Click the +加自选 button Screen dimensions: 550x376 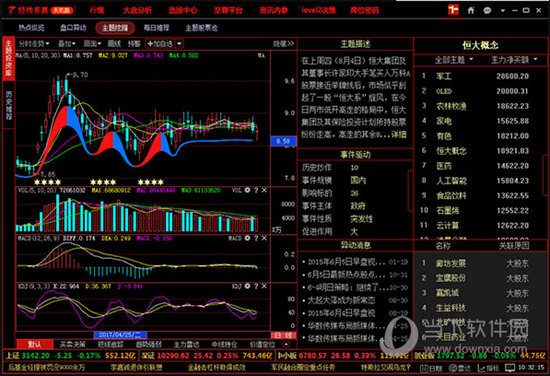tap(160, 44)
